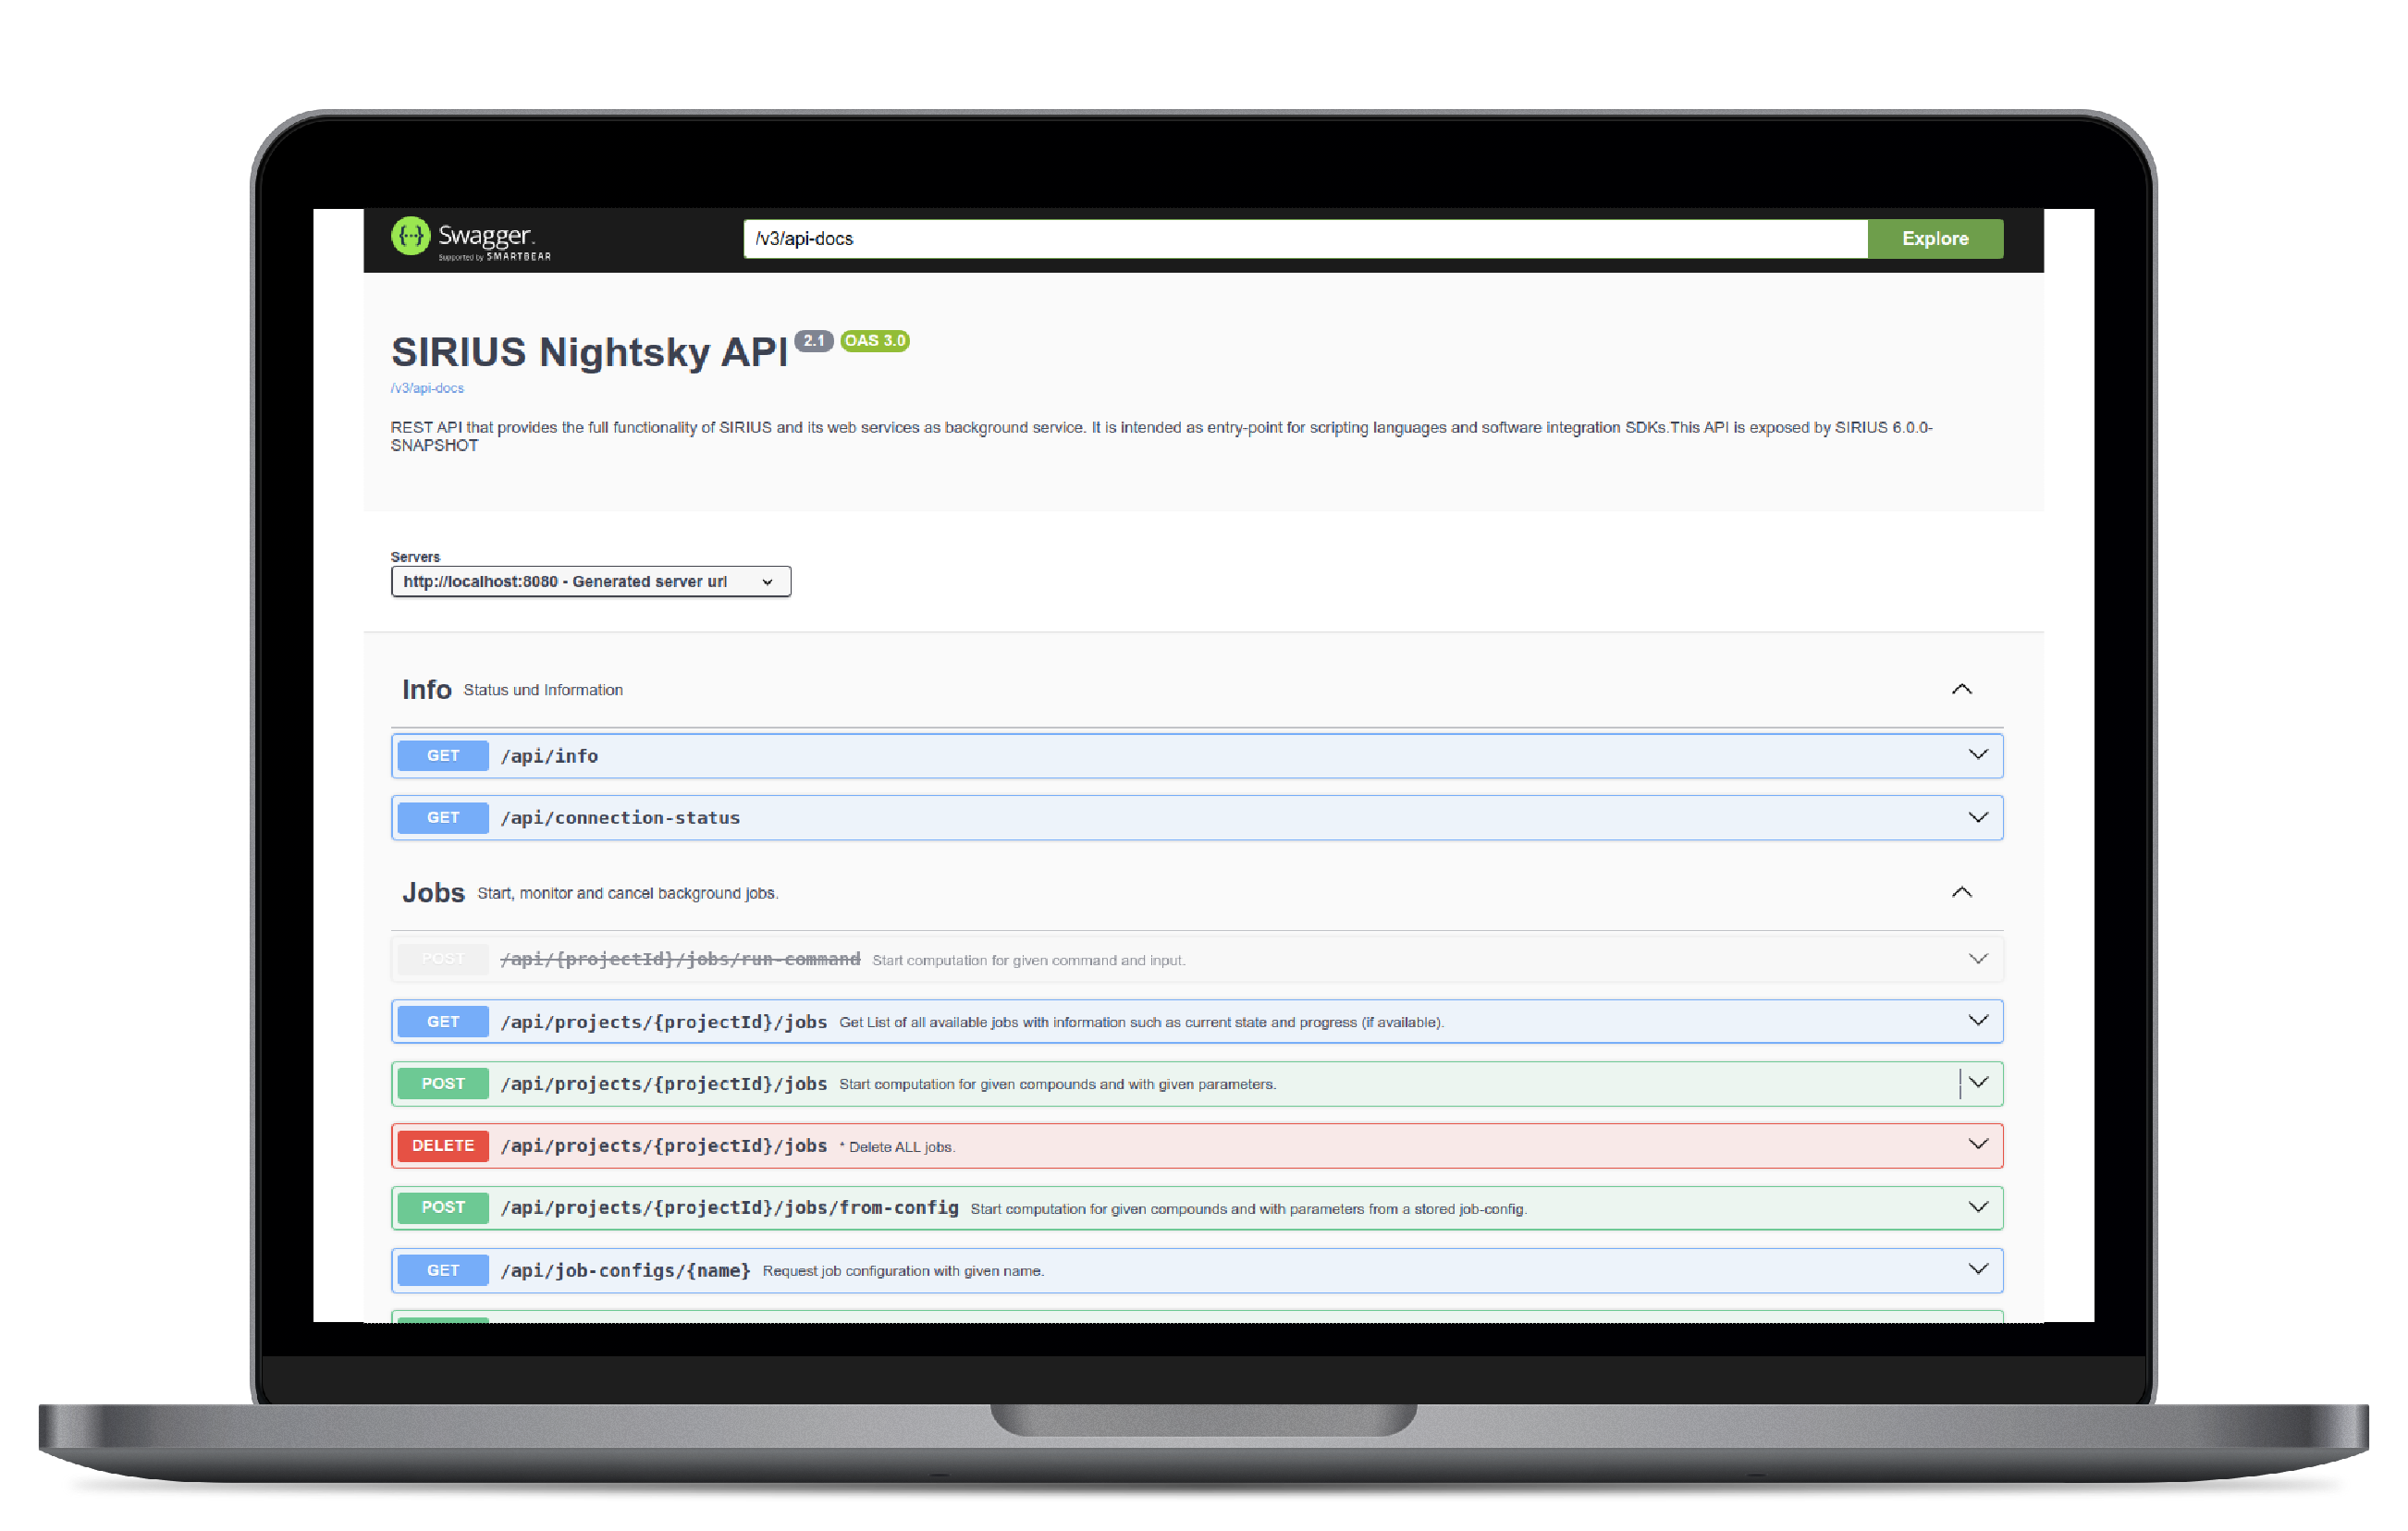The height and width of the screenshot is (1531, 2408).
Task: Expand POST jobs/from-config chevron
Action: (1977, 1208)
